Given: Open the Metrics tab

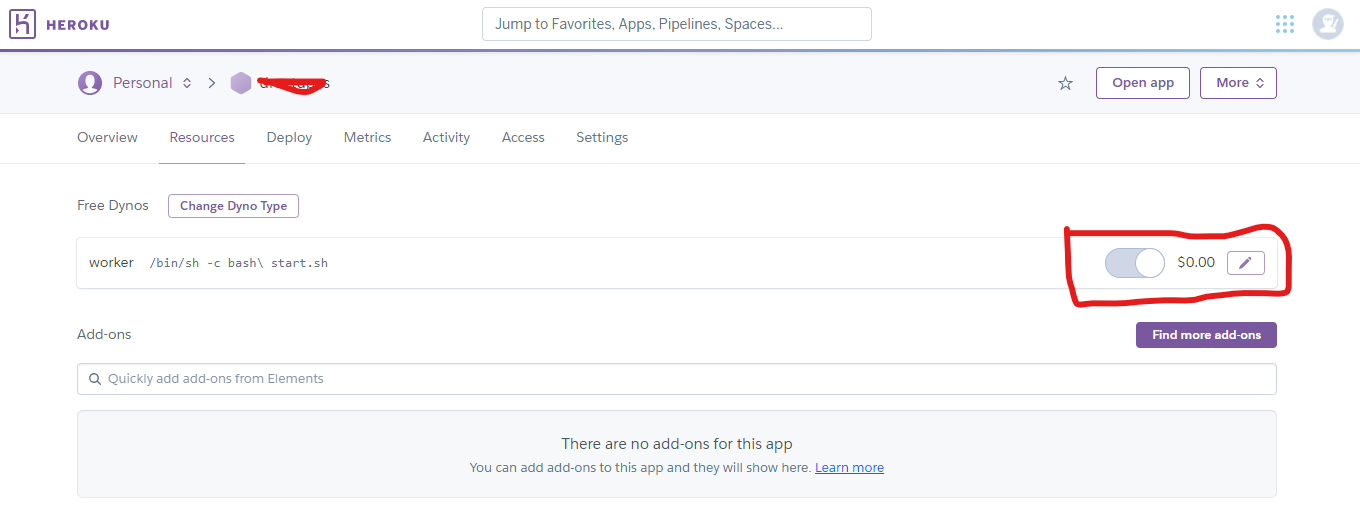Looking at the screenshot, I should (x=367, y=137).
